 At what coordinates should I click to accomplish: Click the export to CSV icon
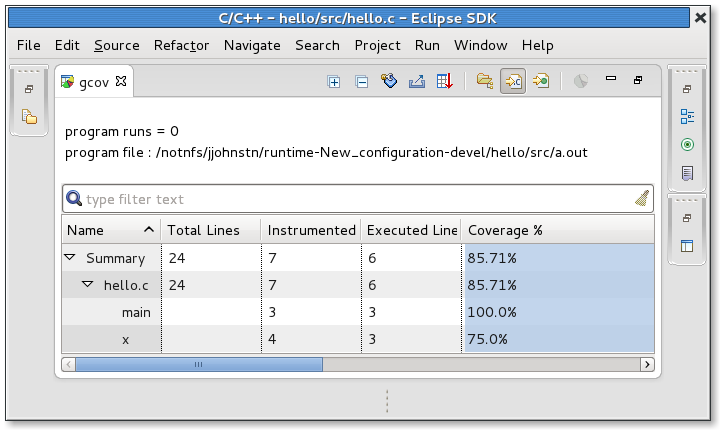point(417,82)
